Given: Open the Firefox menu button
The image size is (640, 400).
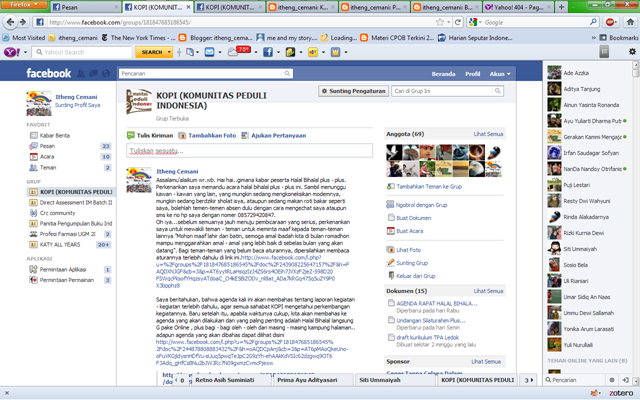Looking at the screenshot, I should 23,4.
